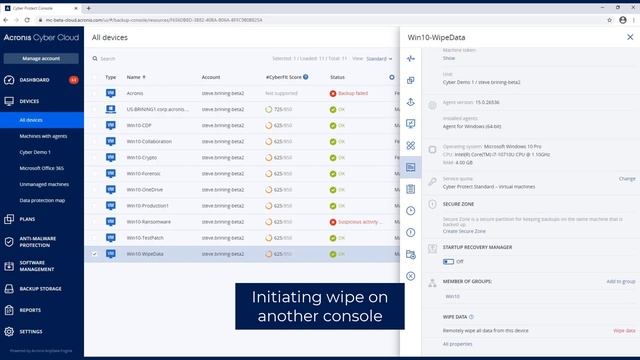Bookmark page with the star icon

point(609,20)
